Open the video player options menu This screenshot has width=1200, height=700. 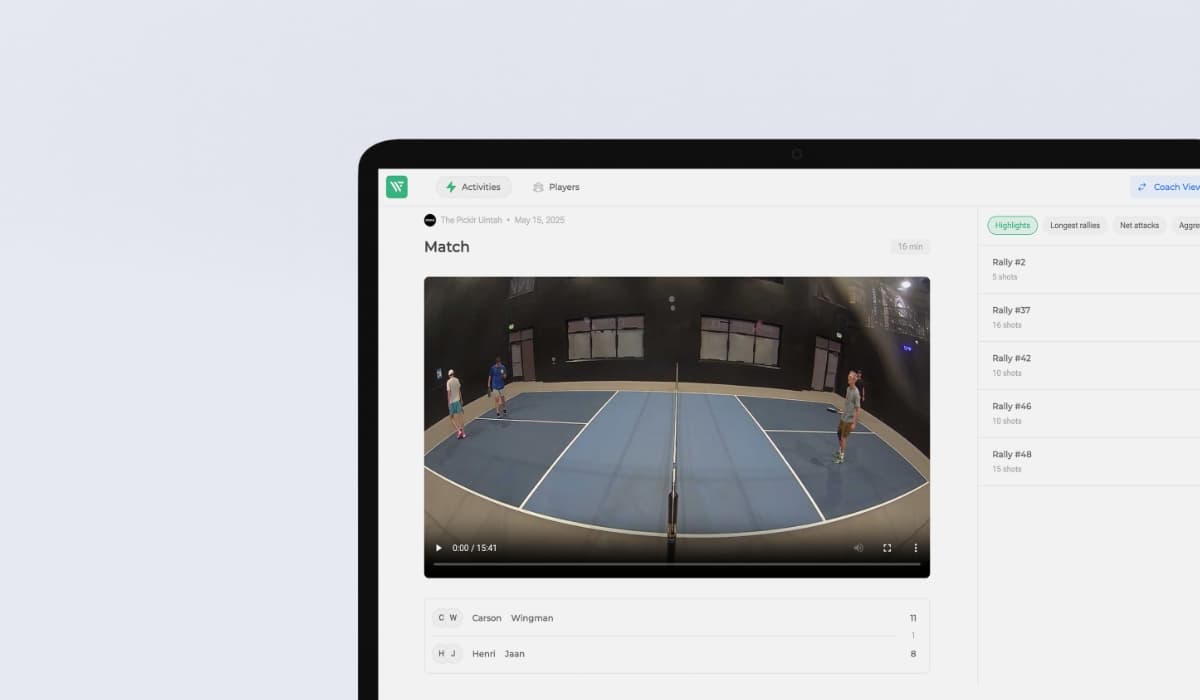click(x=915, y=548)
